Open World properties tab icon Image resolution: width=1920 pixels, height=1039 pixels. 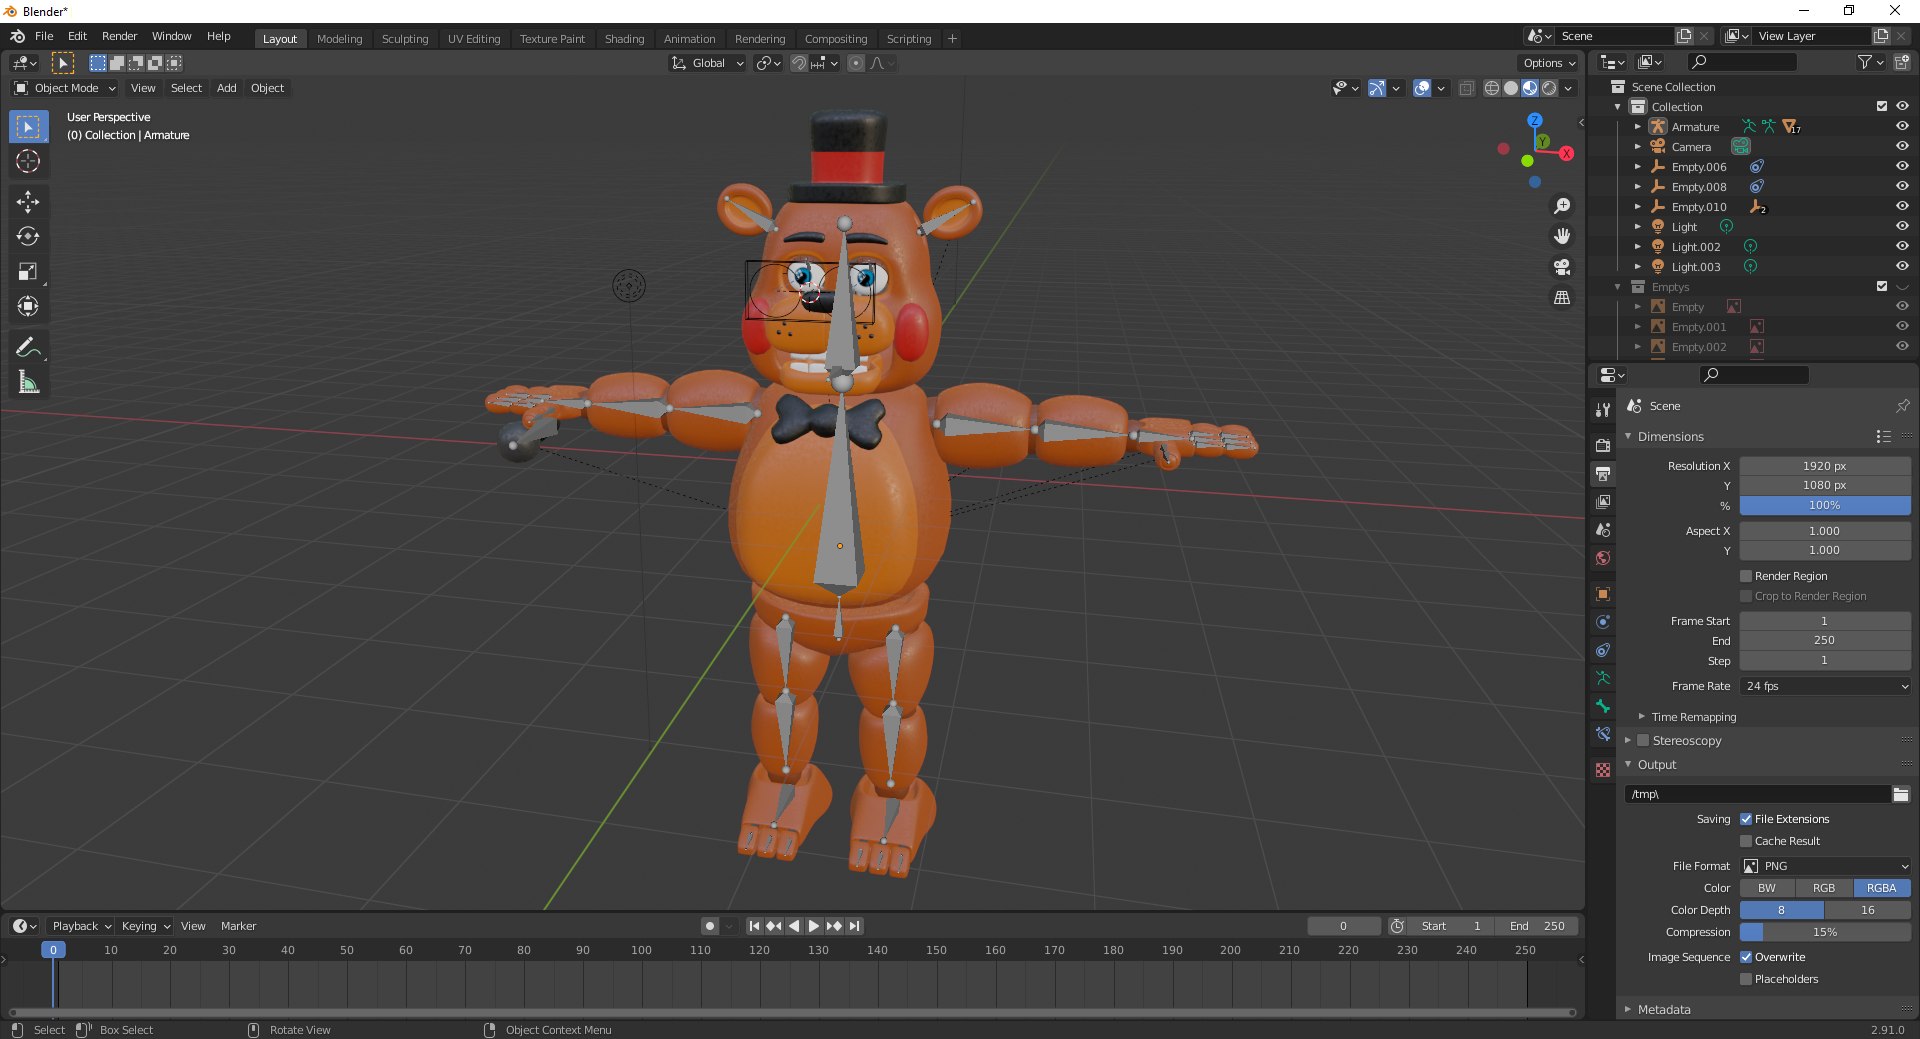1603,558
